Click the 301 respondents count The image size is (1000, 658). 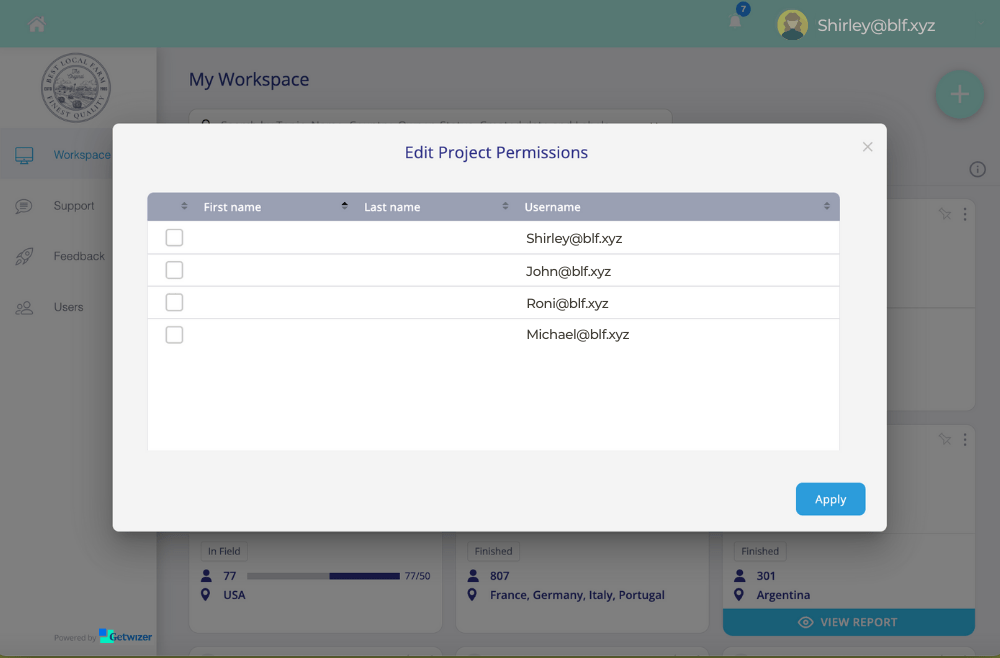pos(766,576)
